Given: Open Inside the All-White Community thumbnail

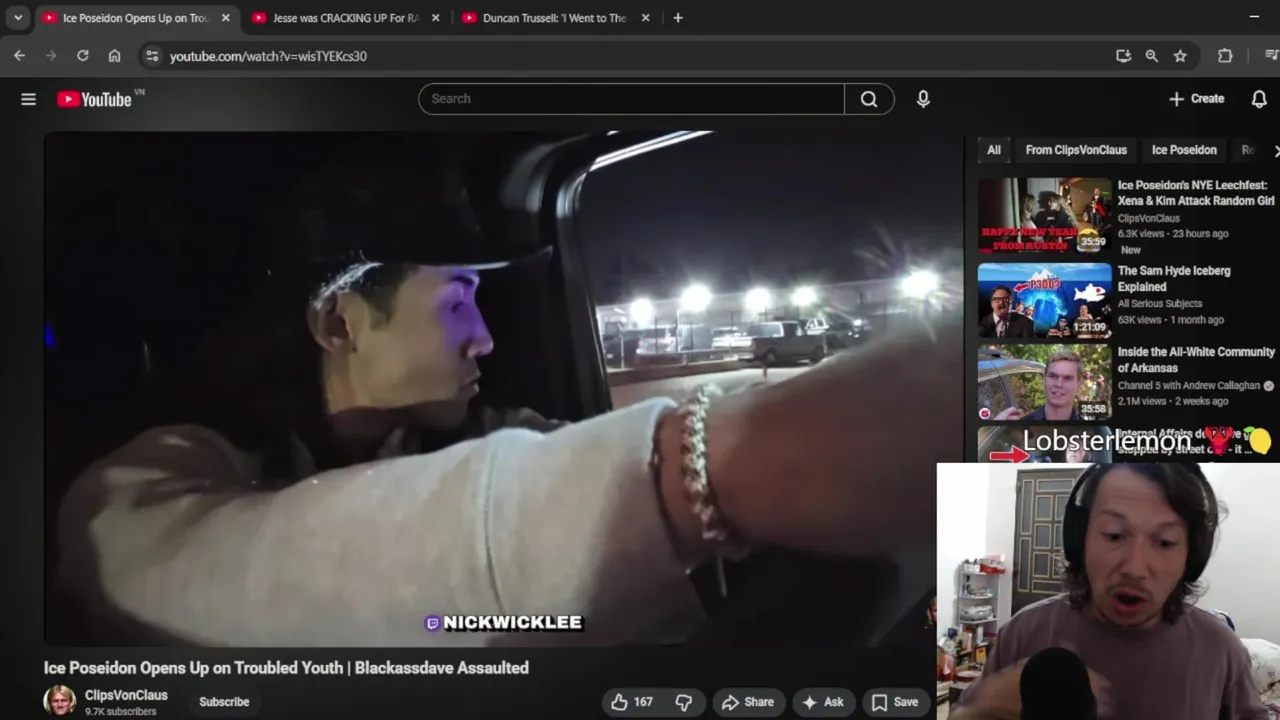Looking at the screenshot, I should (1044, 382).
